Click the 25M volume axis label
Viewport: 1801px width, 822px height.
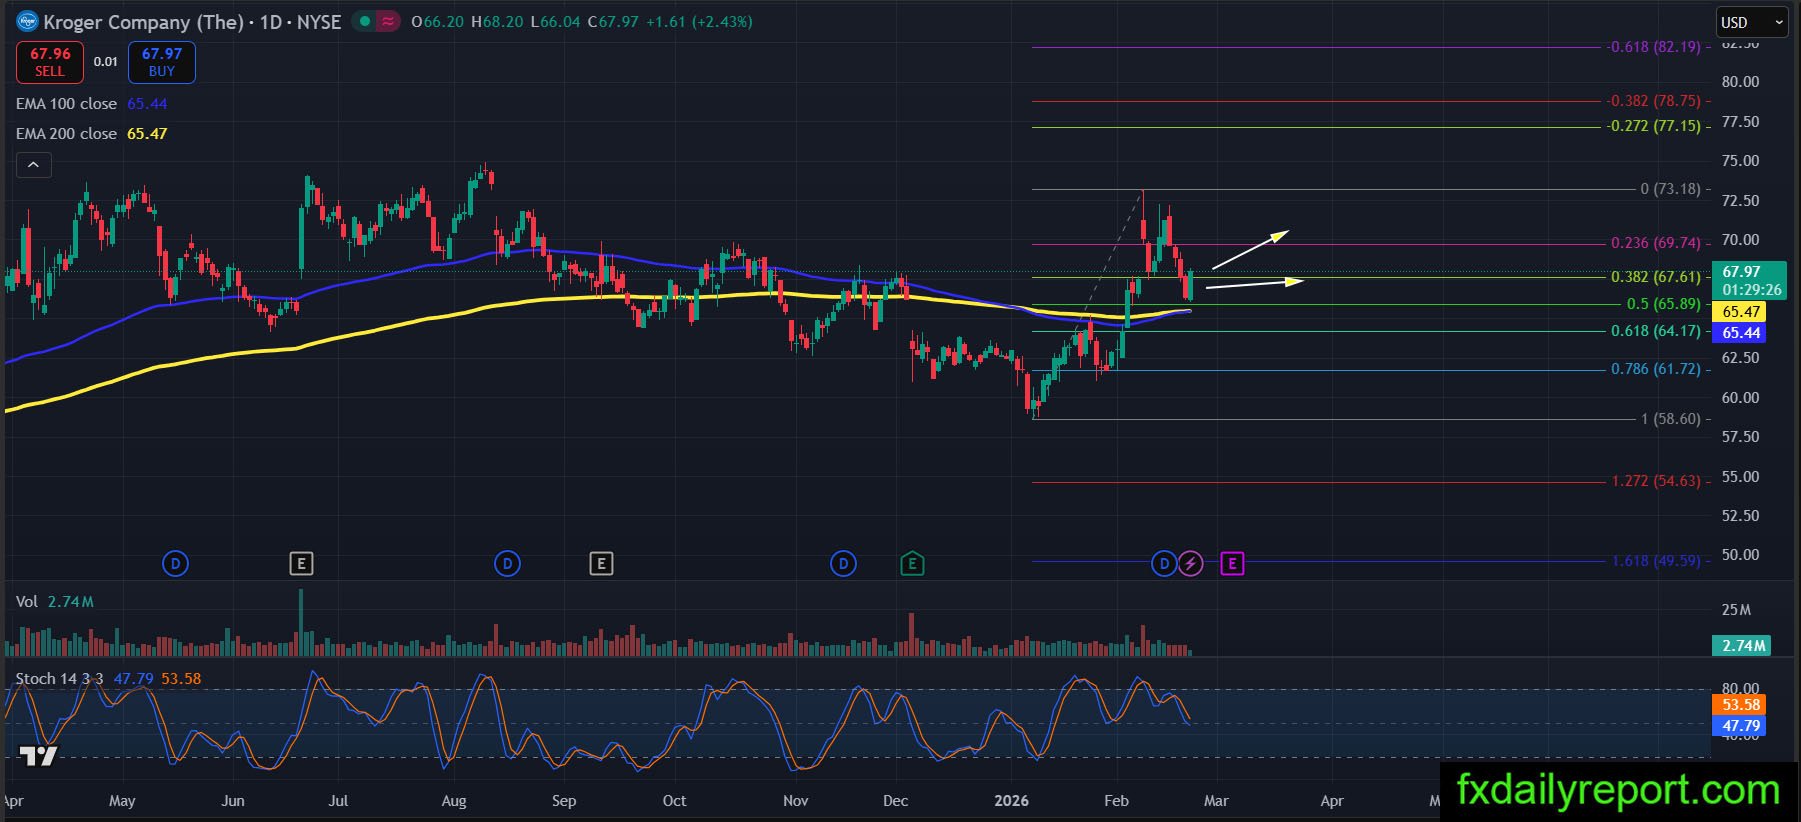(x=1736, y=610)
